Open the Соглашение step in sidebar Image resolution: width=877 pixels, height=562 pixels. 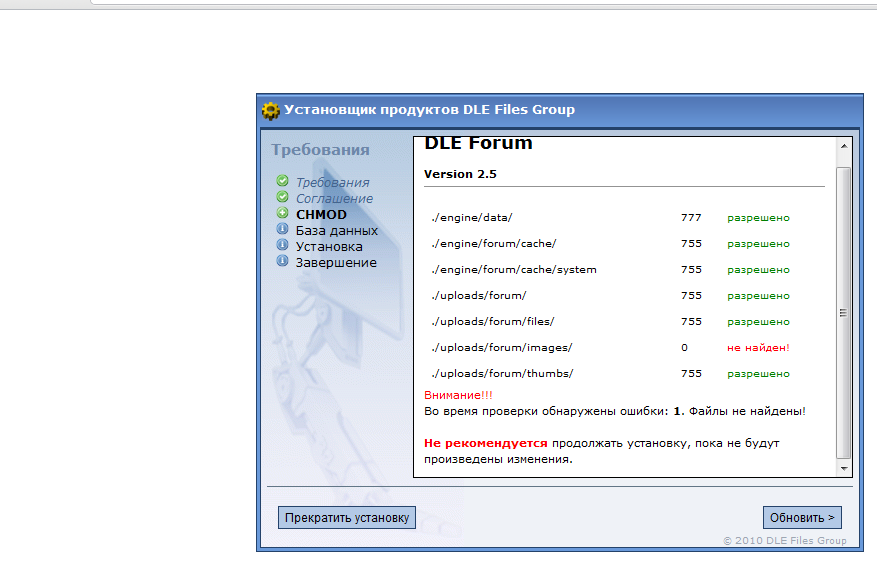click(x=334, y=199)
